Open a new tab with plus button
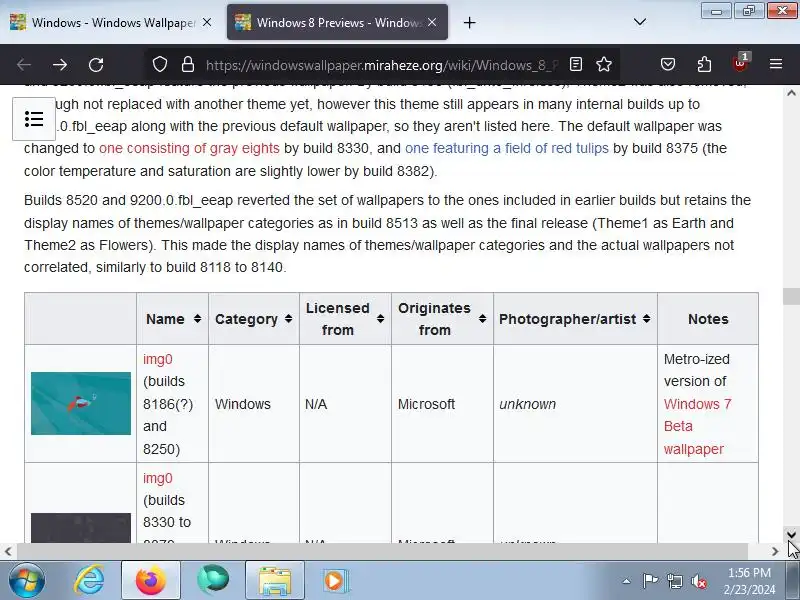This screenshot has width=800, height=600. pos(469,22)
